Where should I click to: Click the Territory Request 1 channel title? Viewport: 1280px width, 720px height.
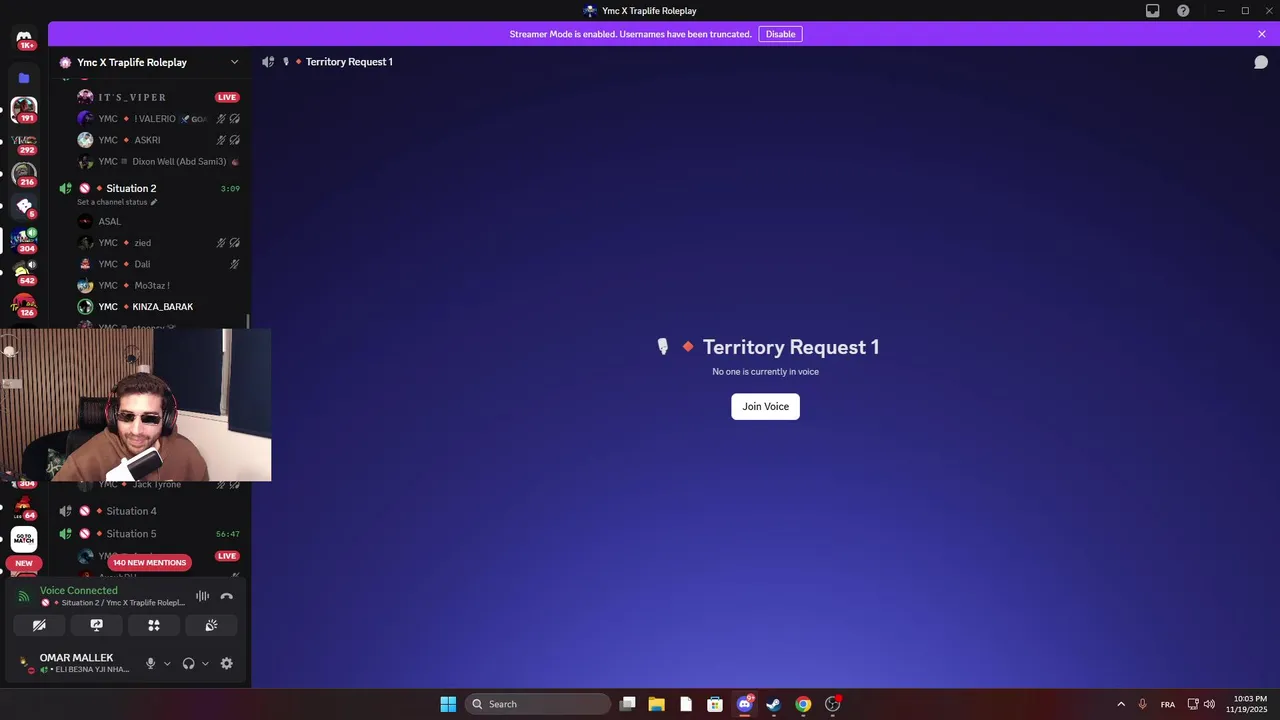point(349,62)
